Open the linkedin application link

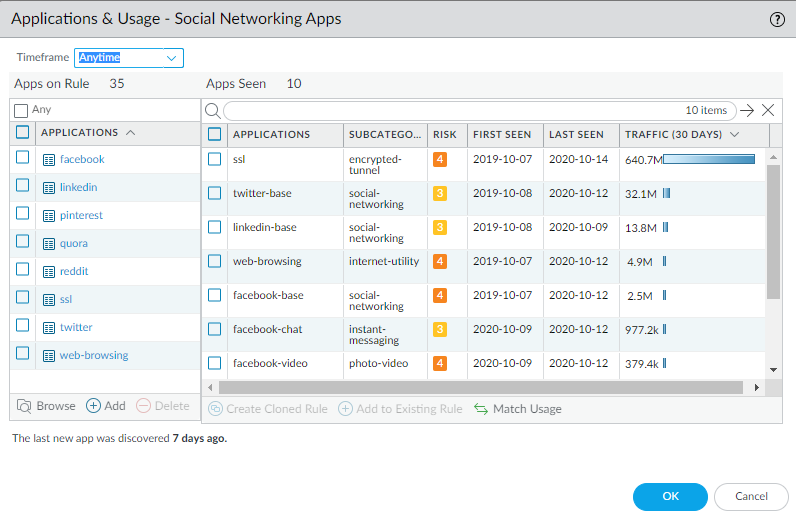78,188
